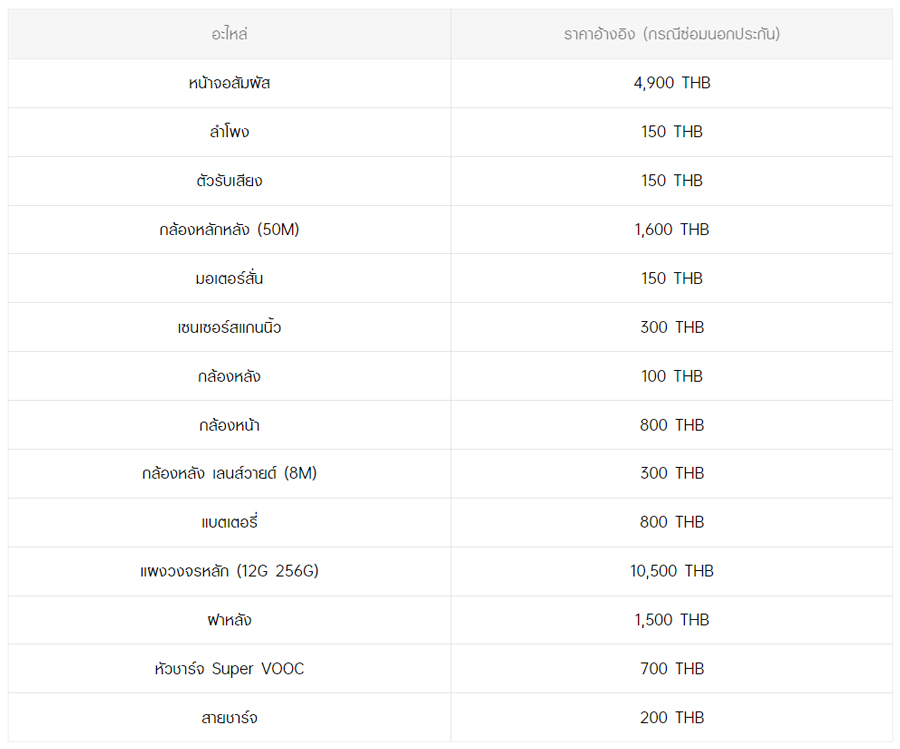Screen dimensions: 900x749
Task: Click the หน้าจอสัมผัส part name cell
Action: pos(229,83)
